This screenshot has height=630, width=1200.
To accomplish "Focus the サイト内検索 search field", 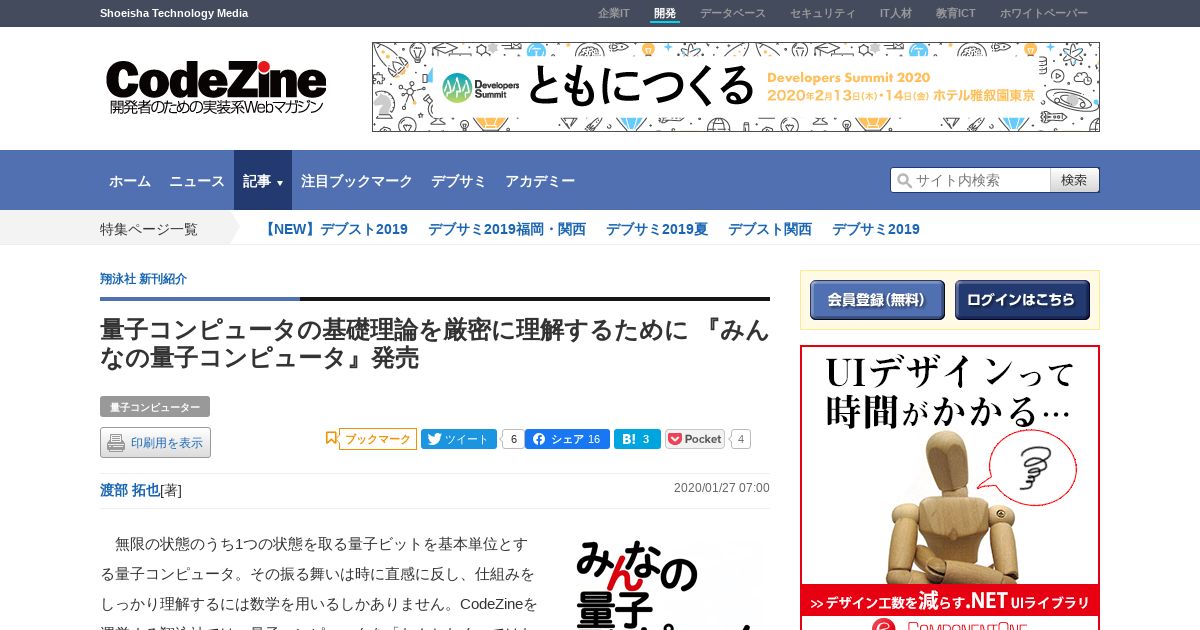I will [x=971, y=180].
